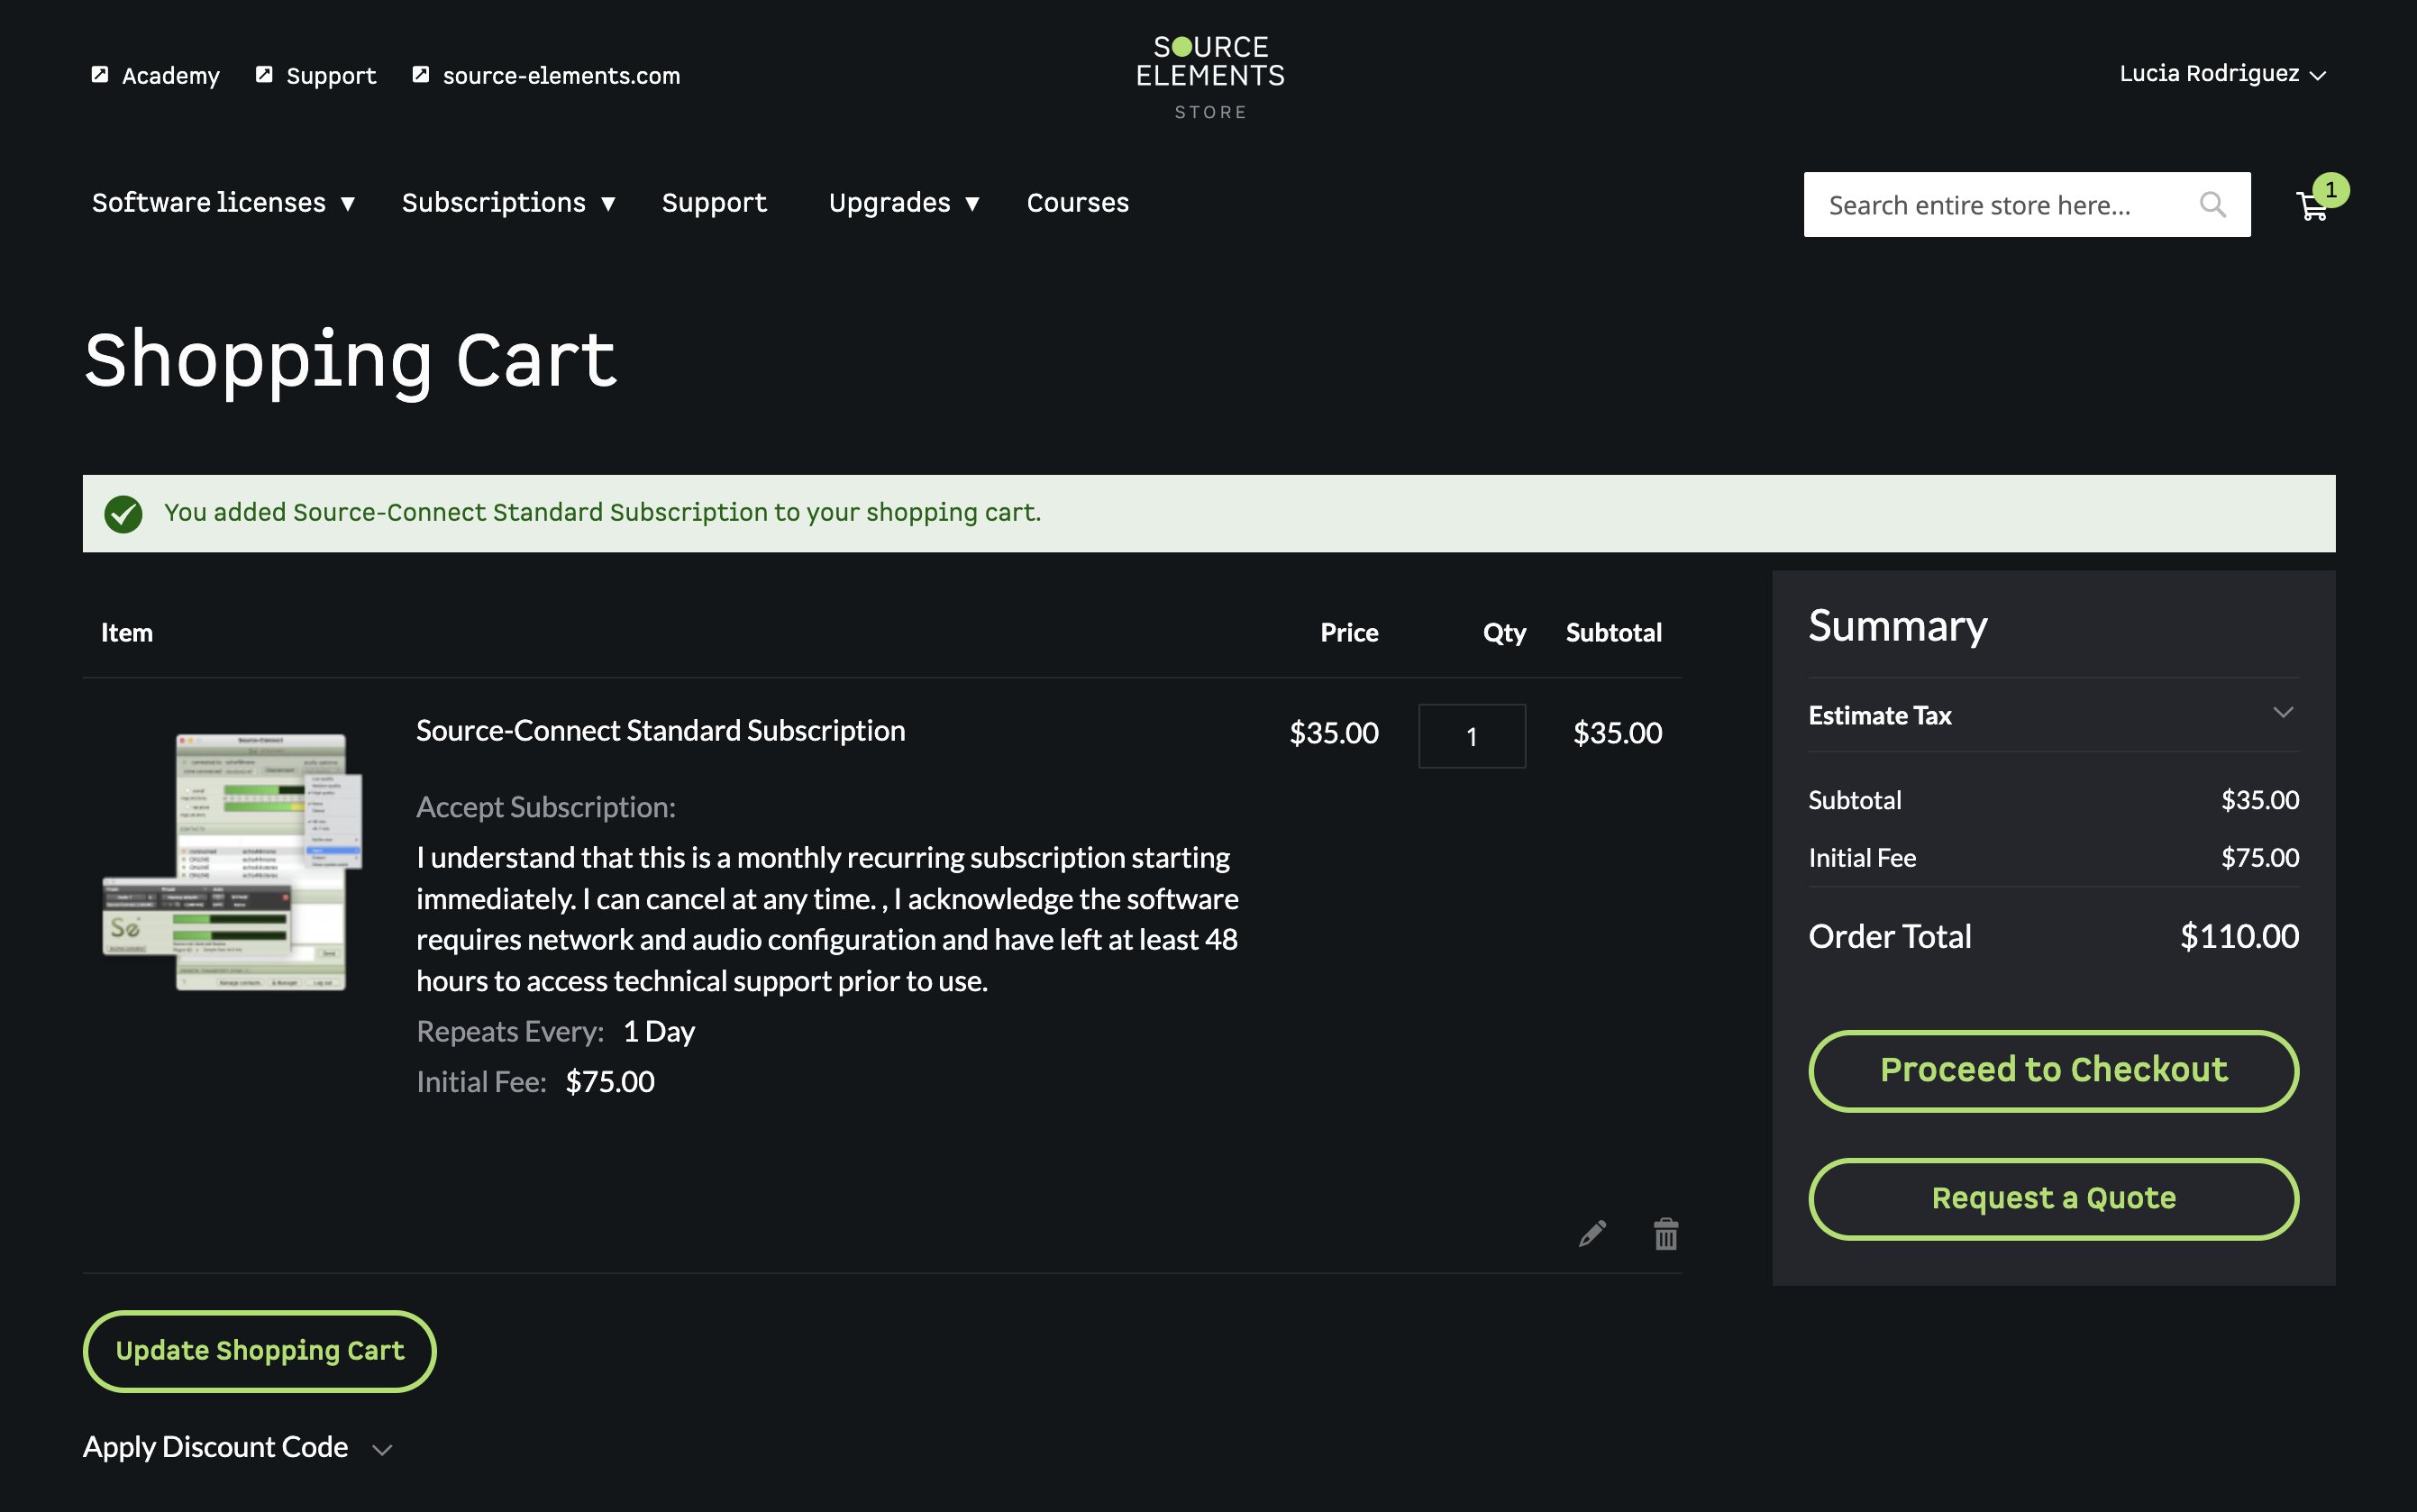Click Request a Quote button

coord(2053,1198)
